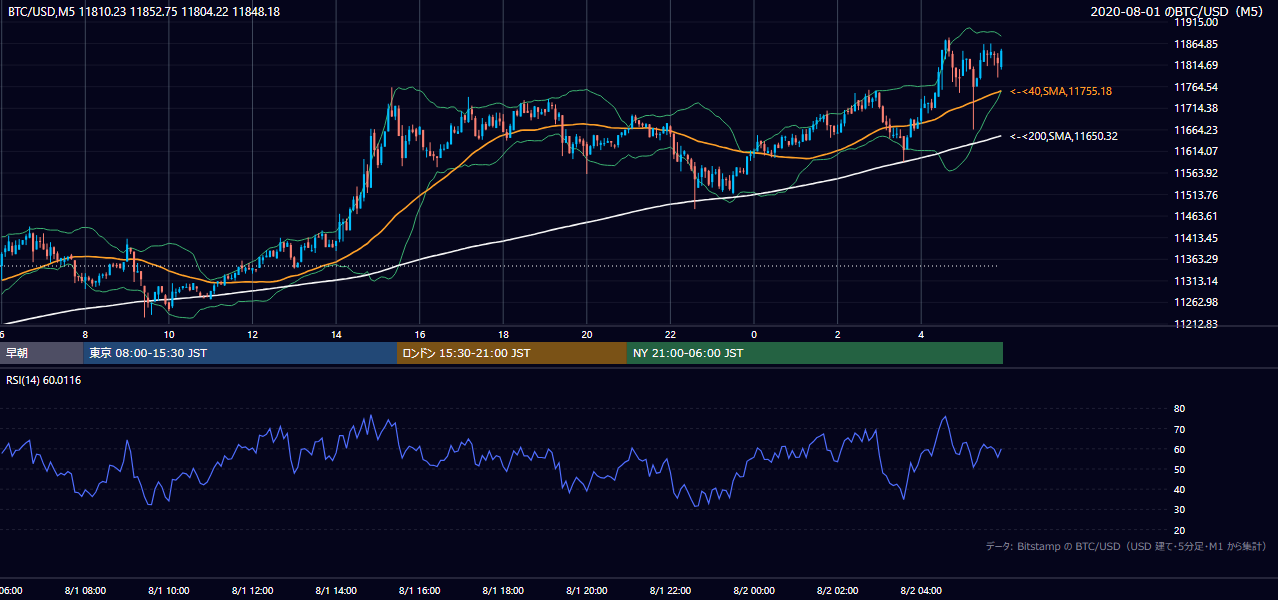Click hour tick 22 under the price chart

point(671,334)
